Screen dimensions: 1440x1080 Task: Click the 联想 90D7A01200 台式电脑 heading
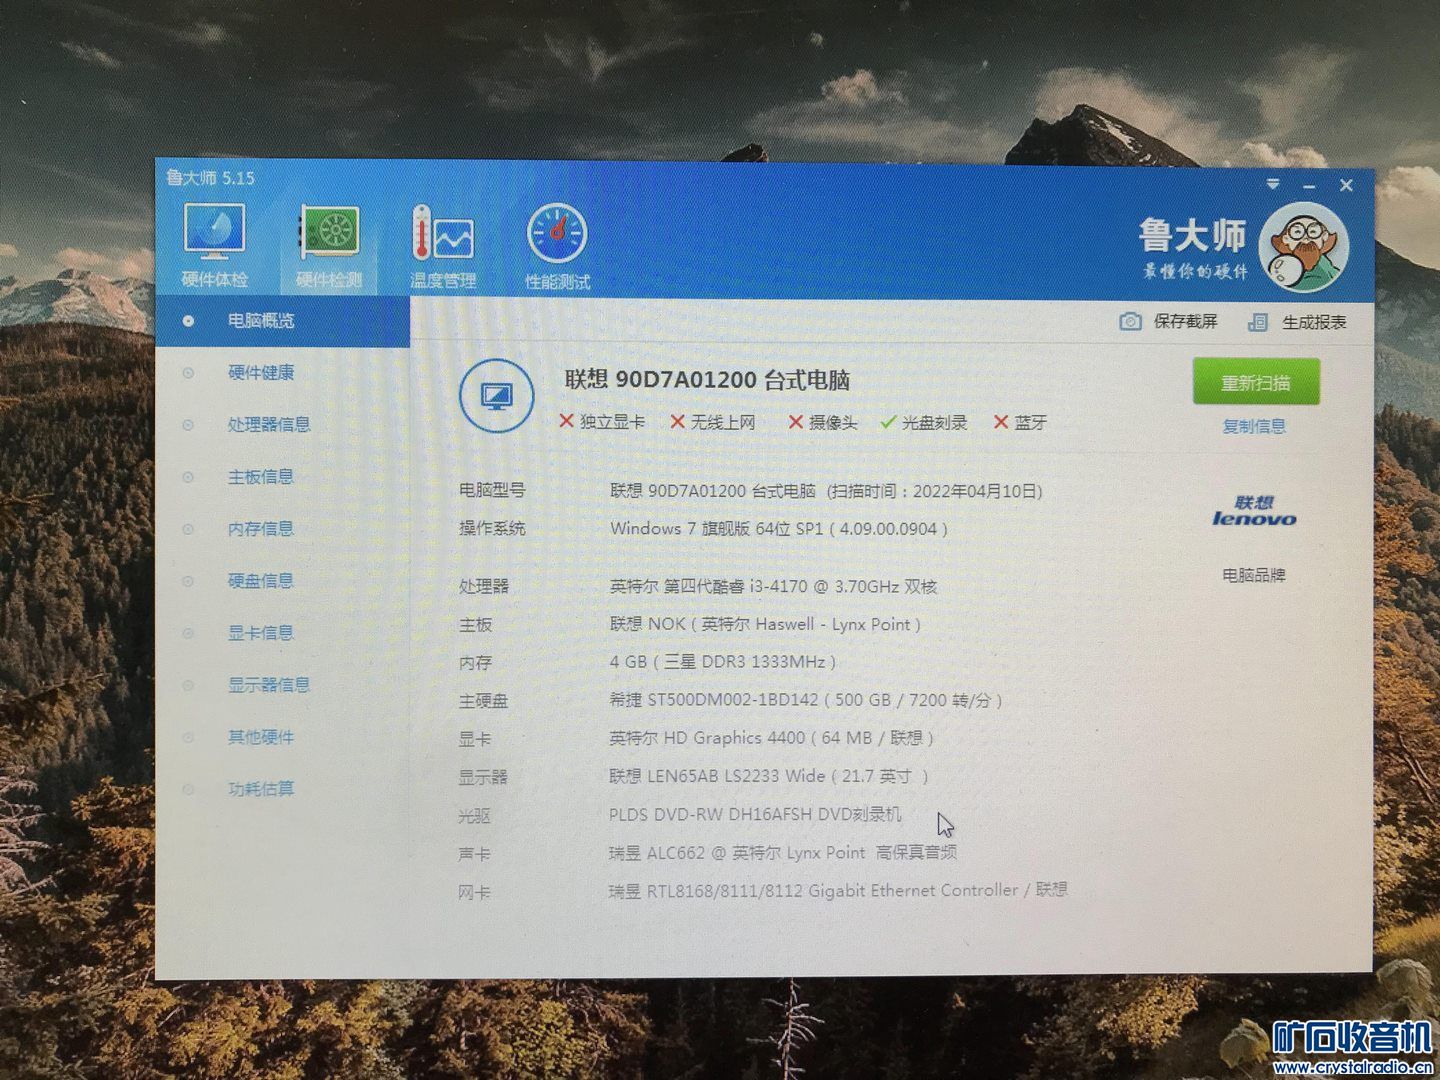pyautogui.click(x=708, y=380)
